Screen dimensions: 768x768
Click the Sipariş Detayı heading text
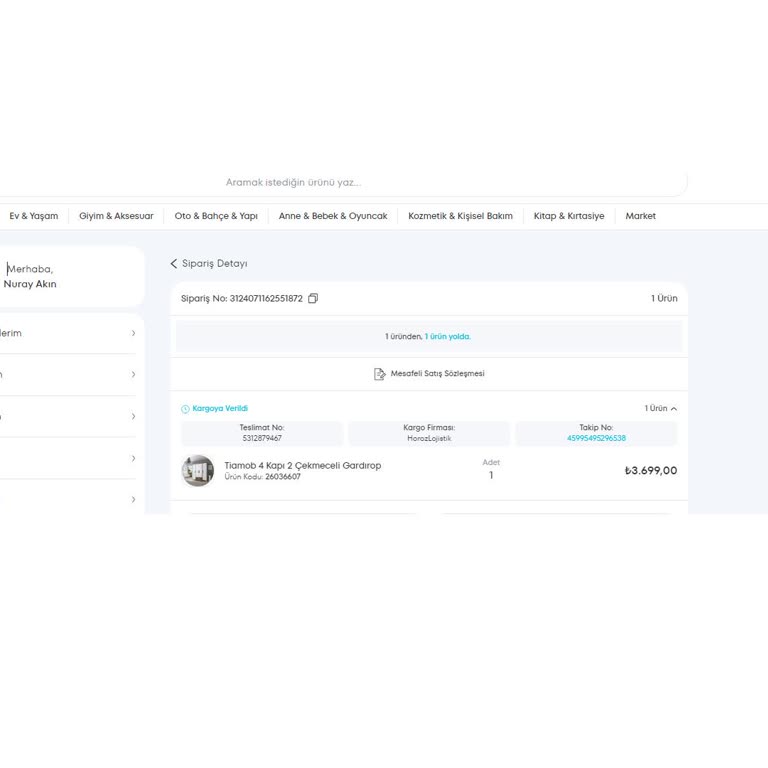[215, 264]
